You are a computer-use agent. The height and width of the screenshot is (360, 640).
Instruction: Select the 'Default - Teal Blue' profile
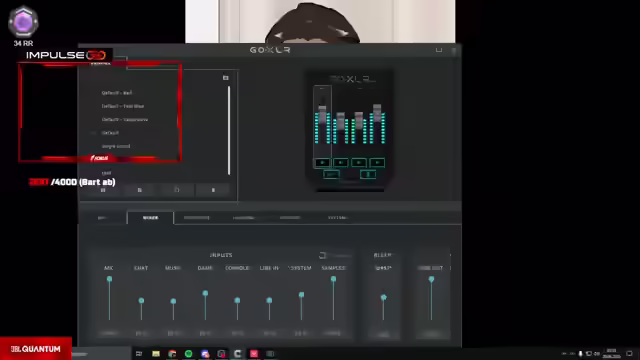point(122,106)
